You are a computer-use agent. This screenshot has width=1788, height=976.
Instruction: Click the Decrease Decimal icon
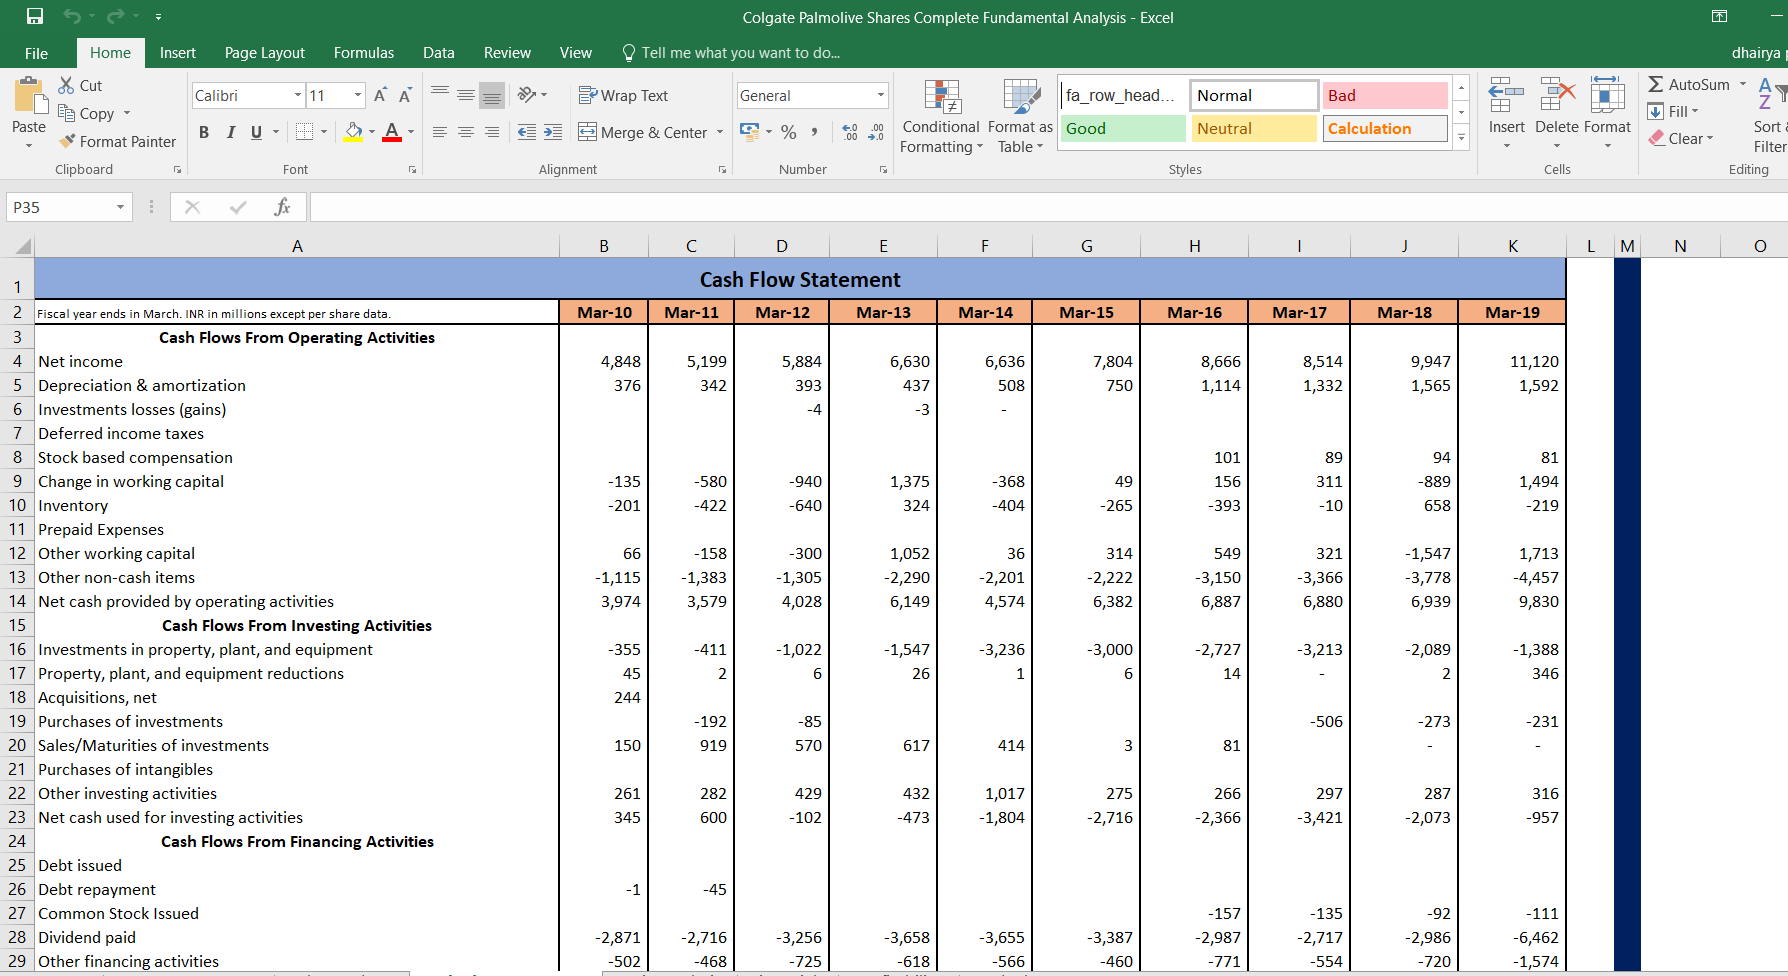876,132
